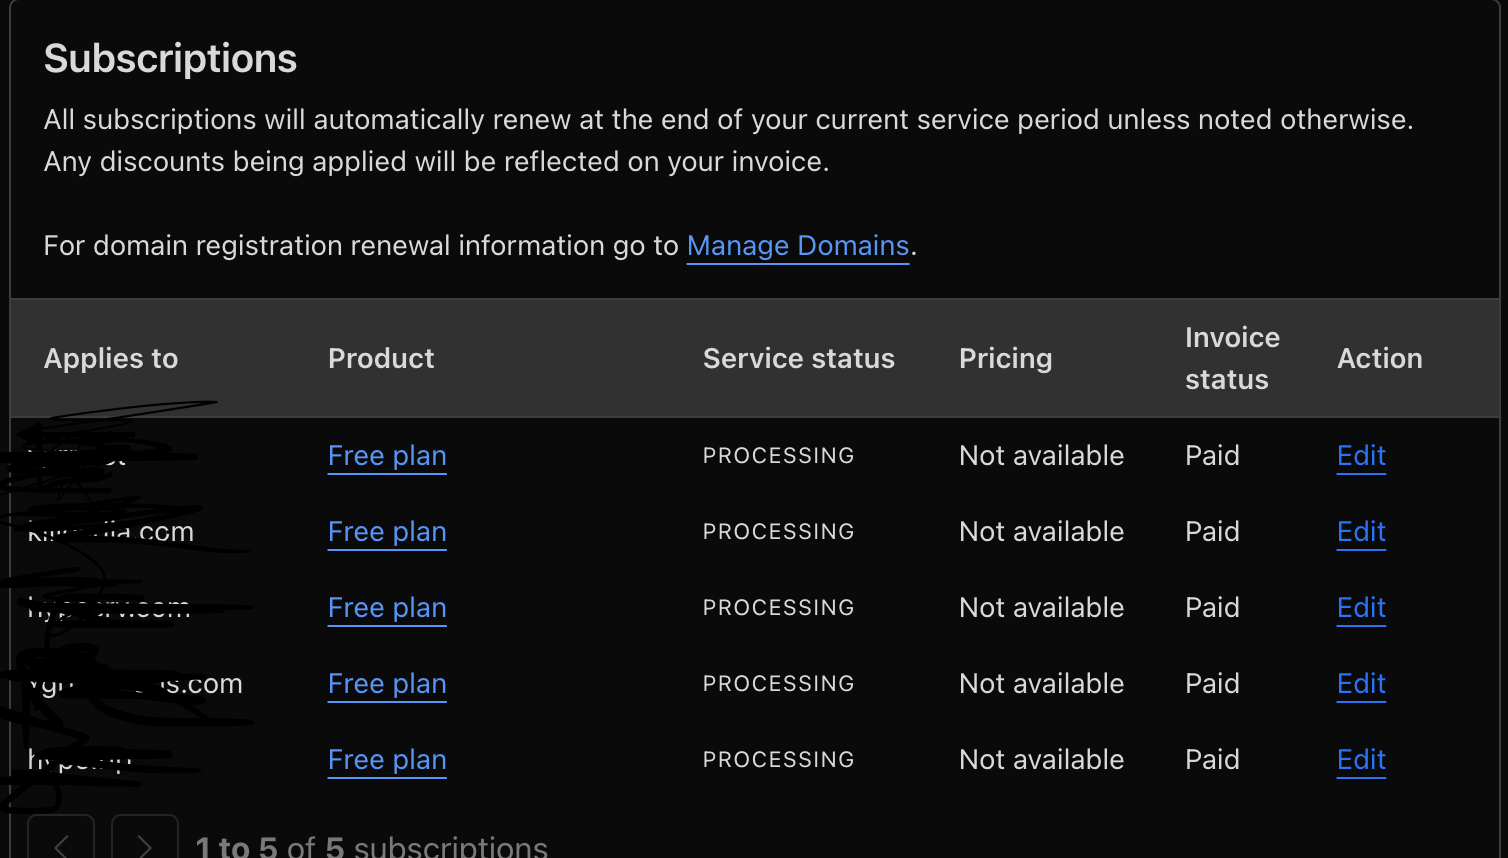1508x858 pixels.
Task: Go to previous page arrow in pagination
Action: [x=61, y=843]
